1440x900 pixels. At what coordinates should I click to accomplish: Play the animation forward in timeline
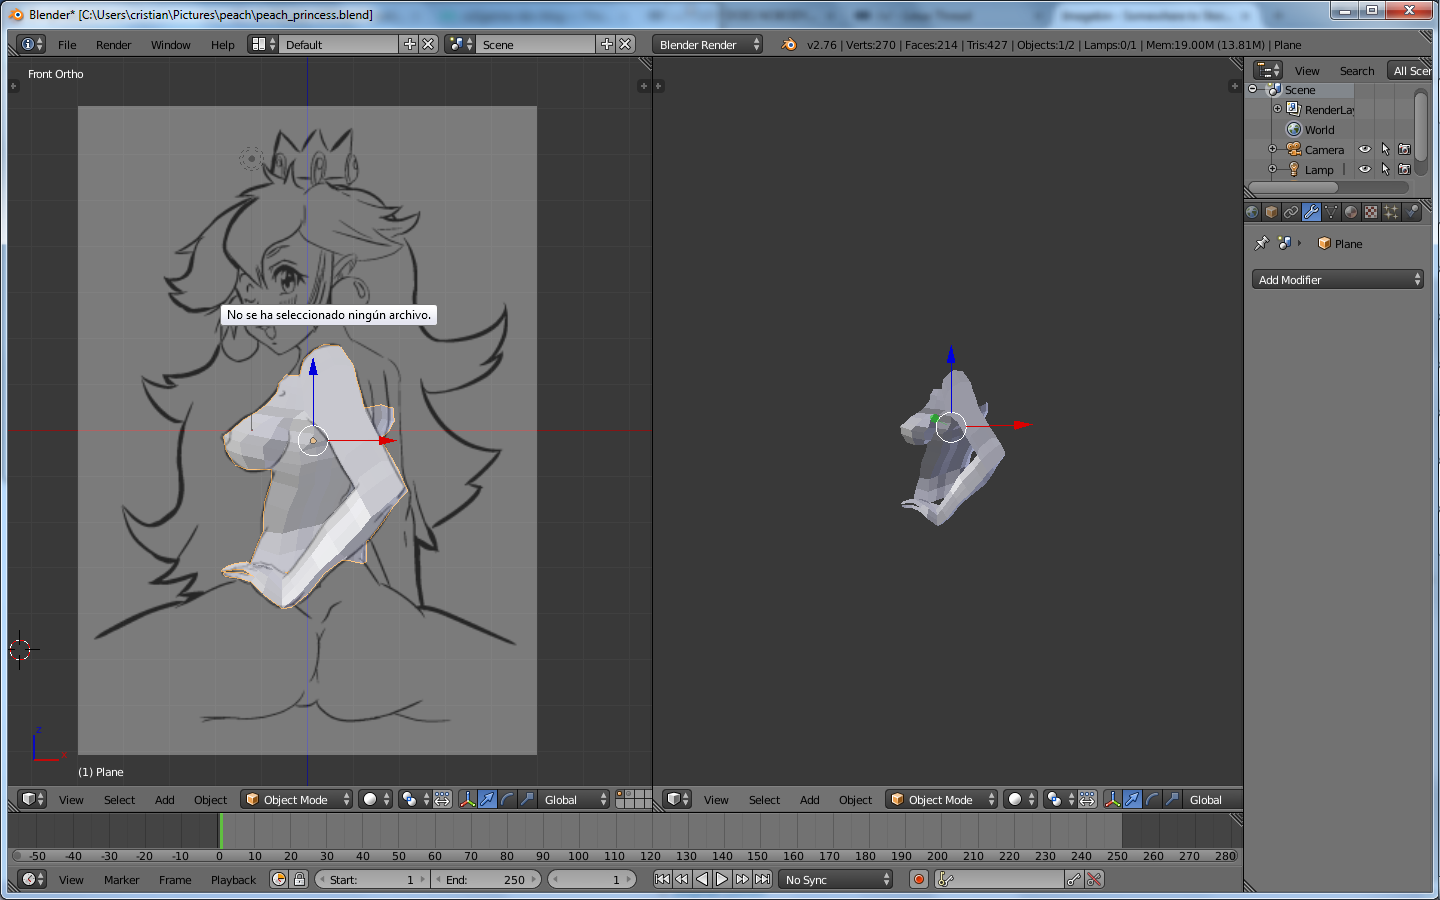click(722, 879)
